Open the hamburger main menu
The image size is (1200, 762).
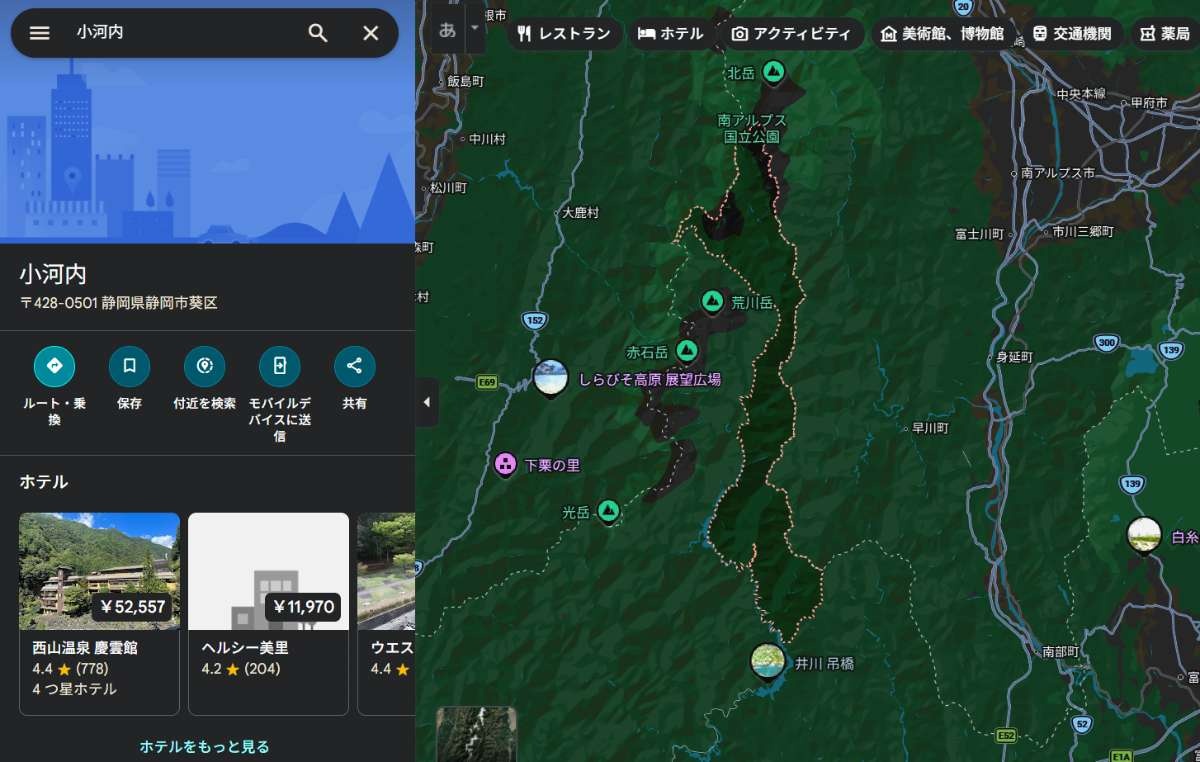point(39,33)
